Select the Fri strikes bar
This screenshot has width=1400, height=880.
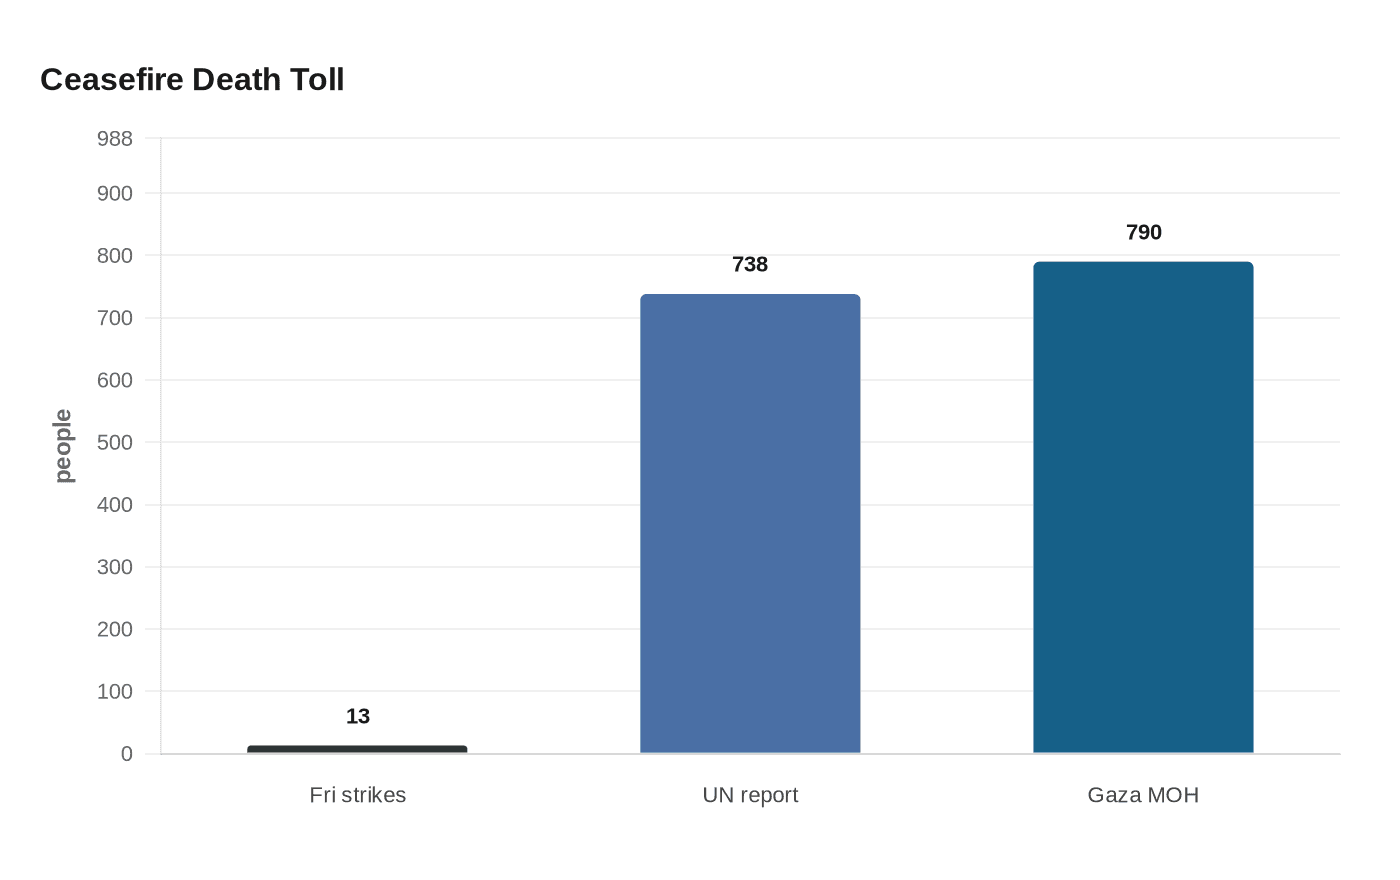(357, 749)
